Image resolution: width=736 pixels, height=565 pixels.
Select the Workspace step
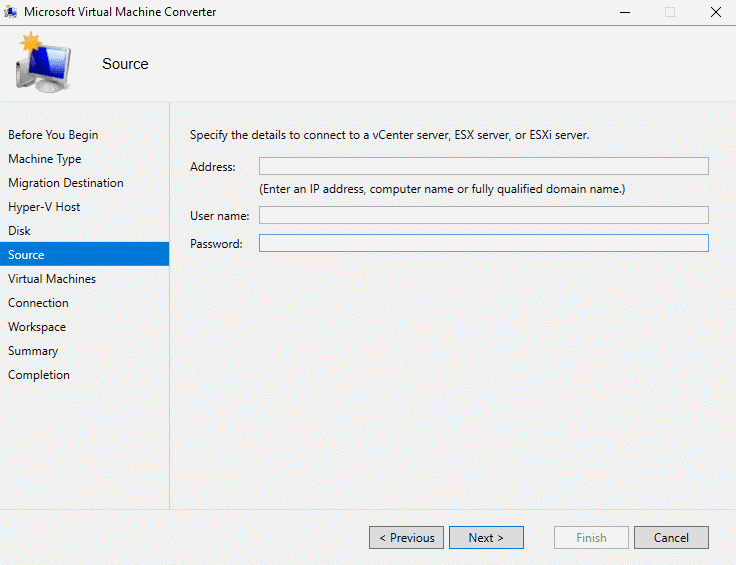(37, 327)
